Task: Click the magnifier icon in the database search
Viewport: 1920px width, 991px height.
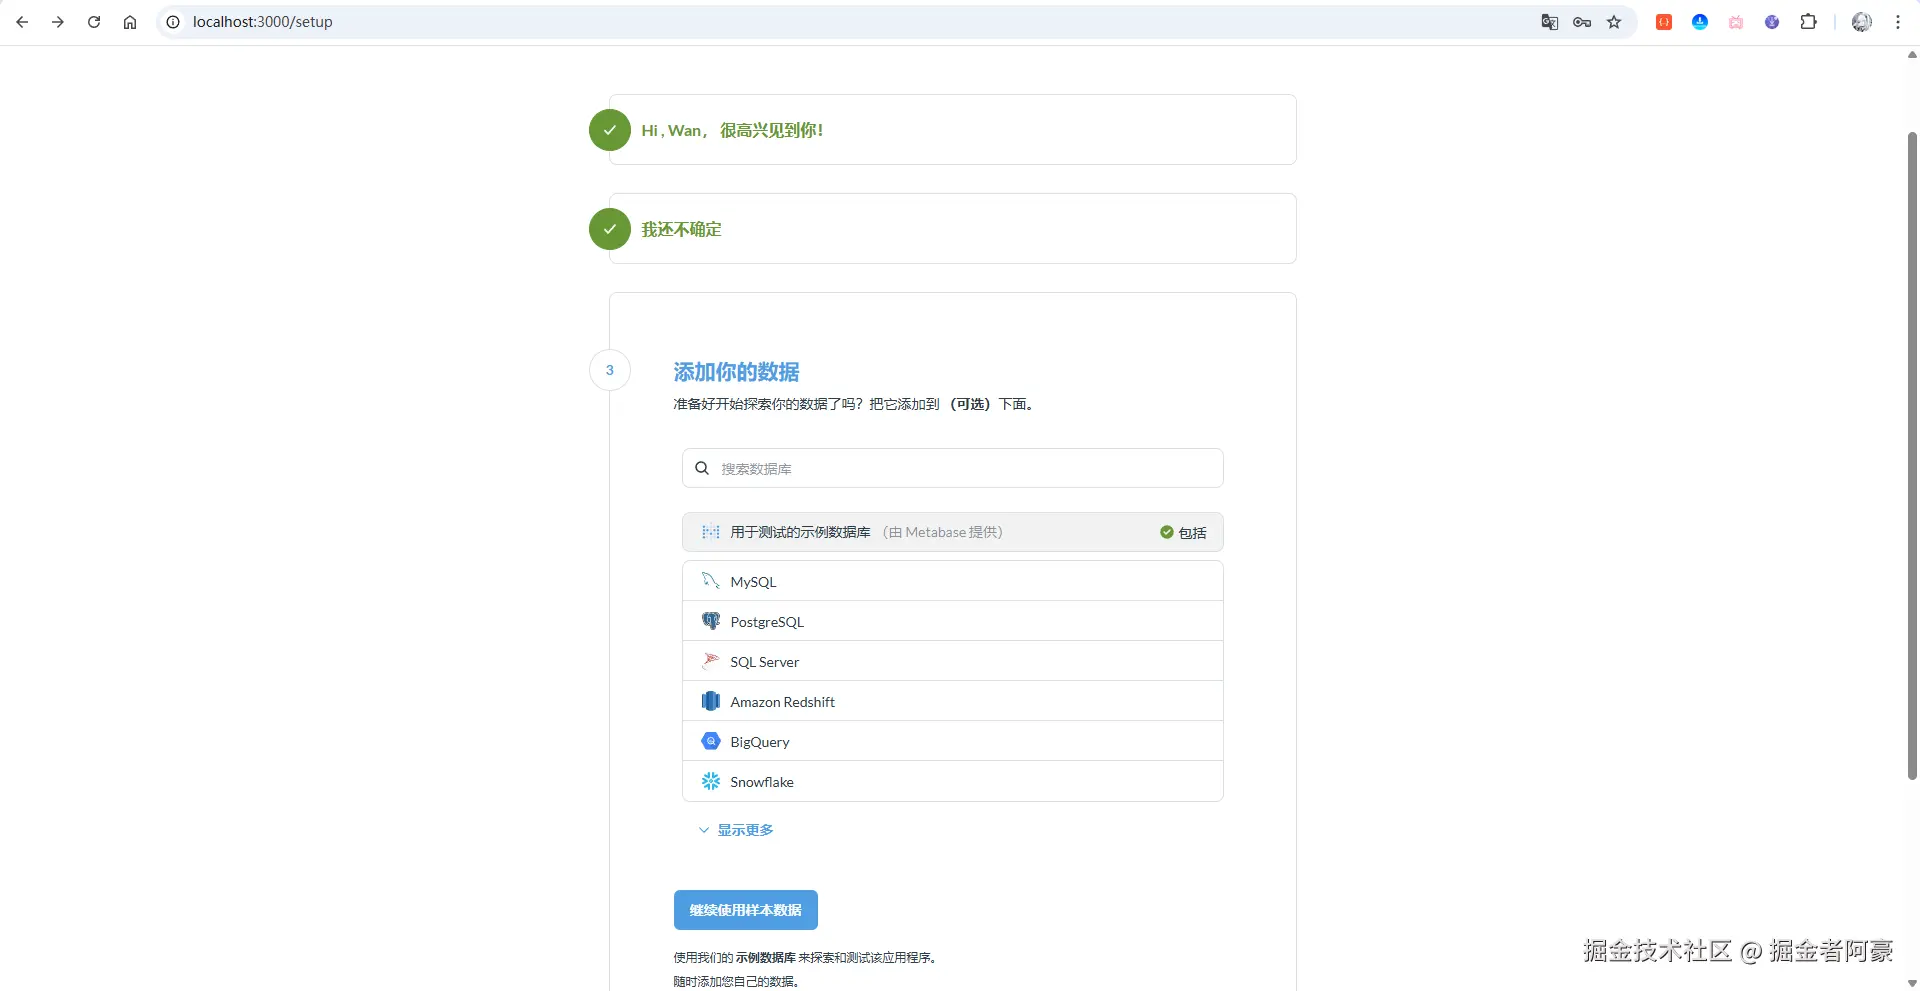Action: click(702, 468)
